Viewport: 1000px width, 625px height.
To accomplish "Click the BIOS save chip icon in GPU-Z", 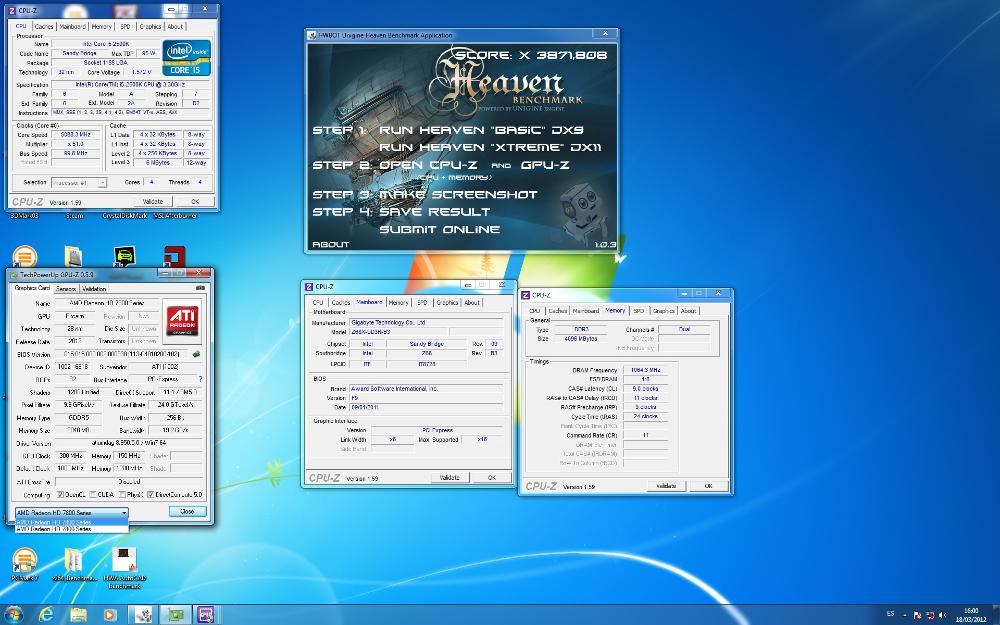I will pyautogui.click(x=197, y=354).
